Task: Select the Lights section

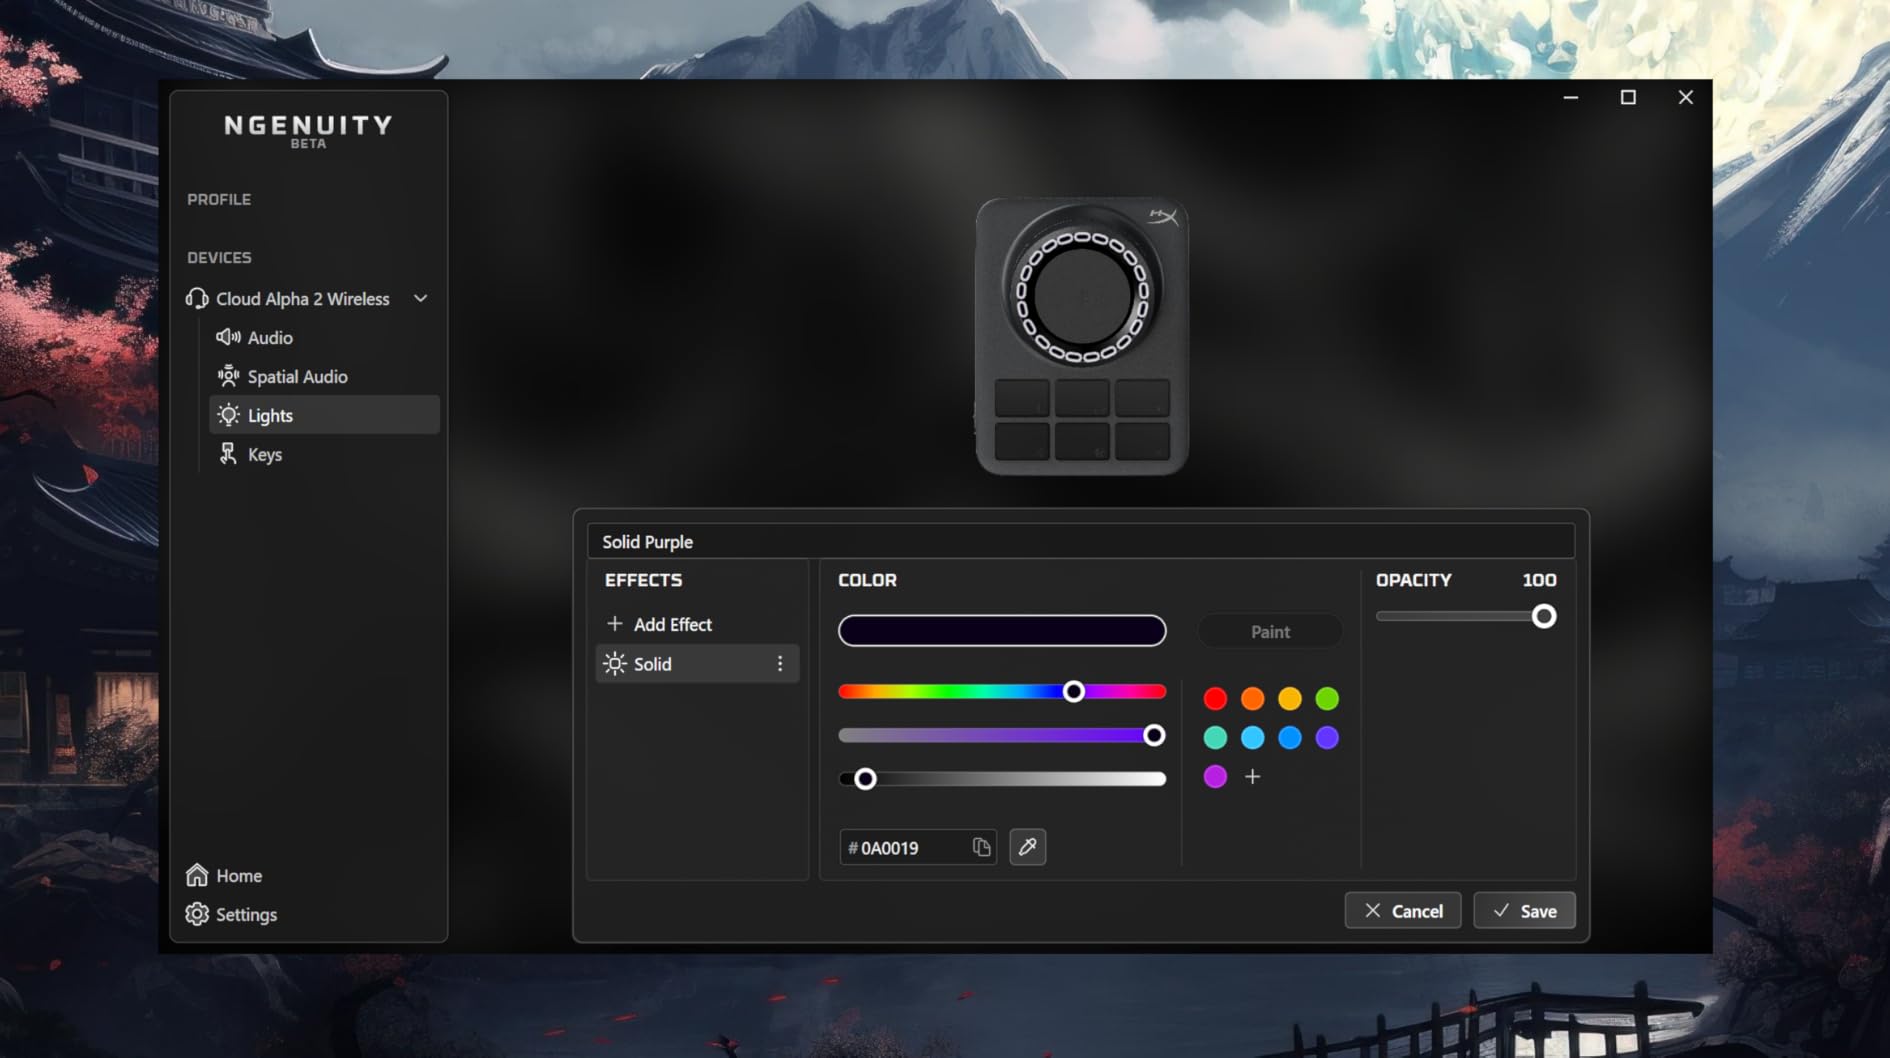Action: pyautogui.click(x=325, y=415)
